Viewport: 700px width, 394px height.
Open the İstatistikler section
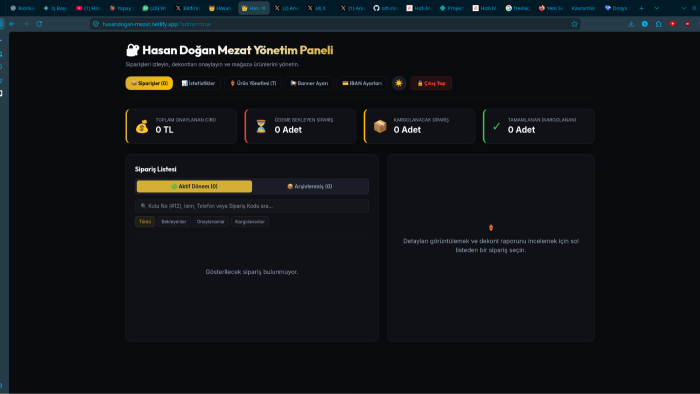[198, 83]
